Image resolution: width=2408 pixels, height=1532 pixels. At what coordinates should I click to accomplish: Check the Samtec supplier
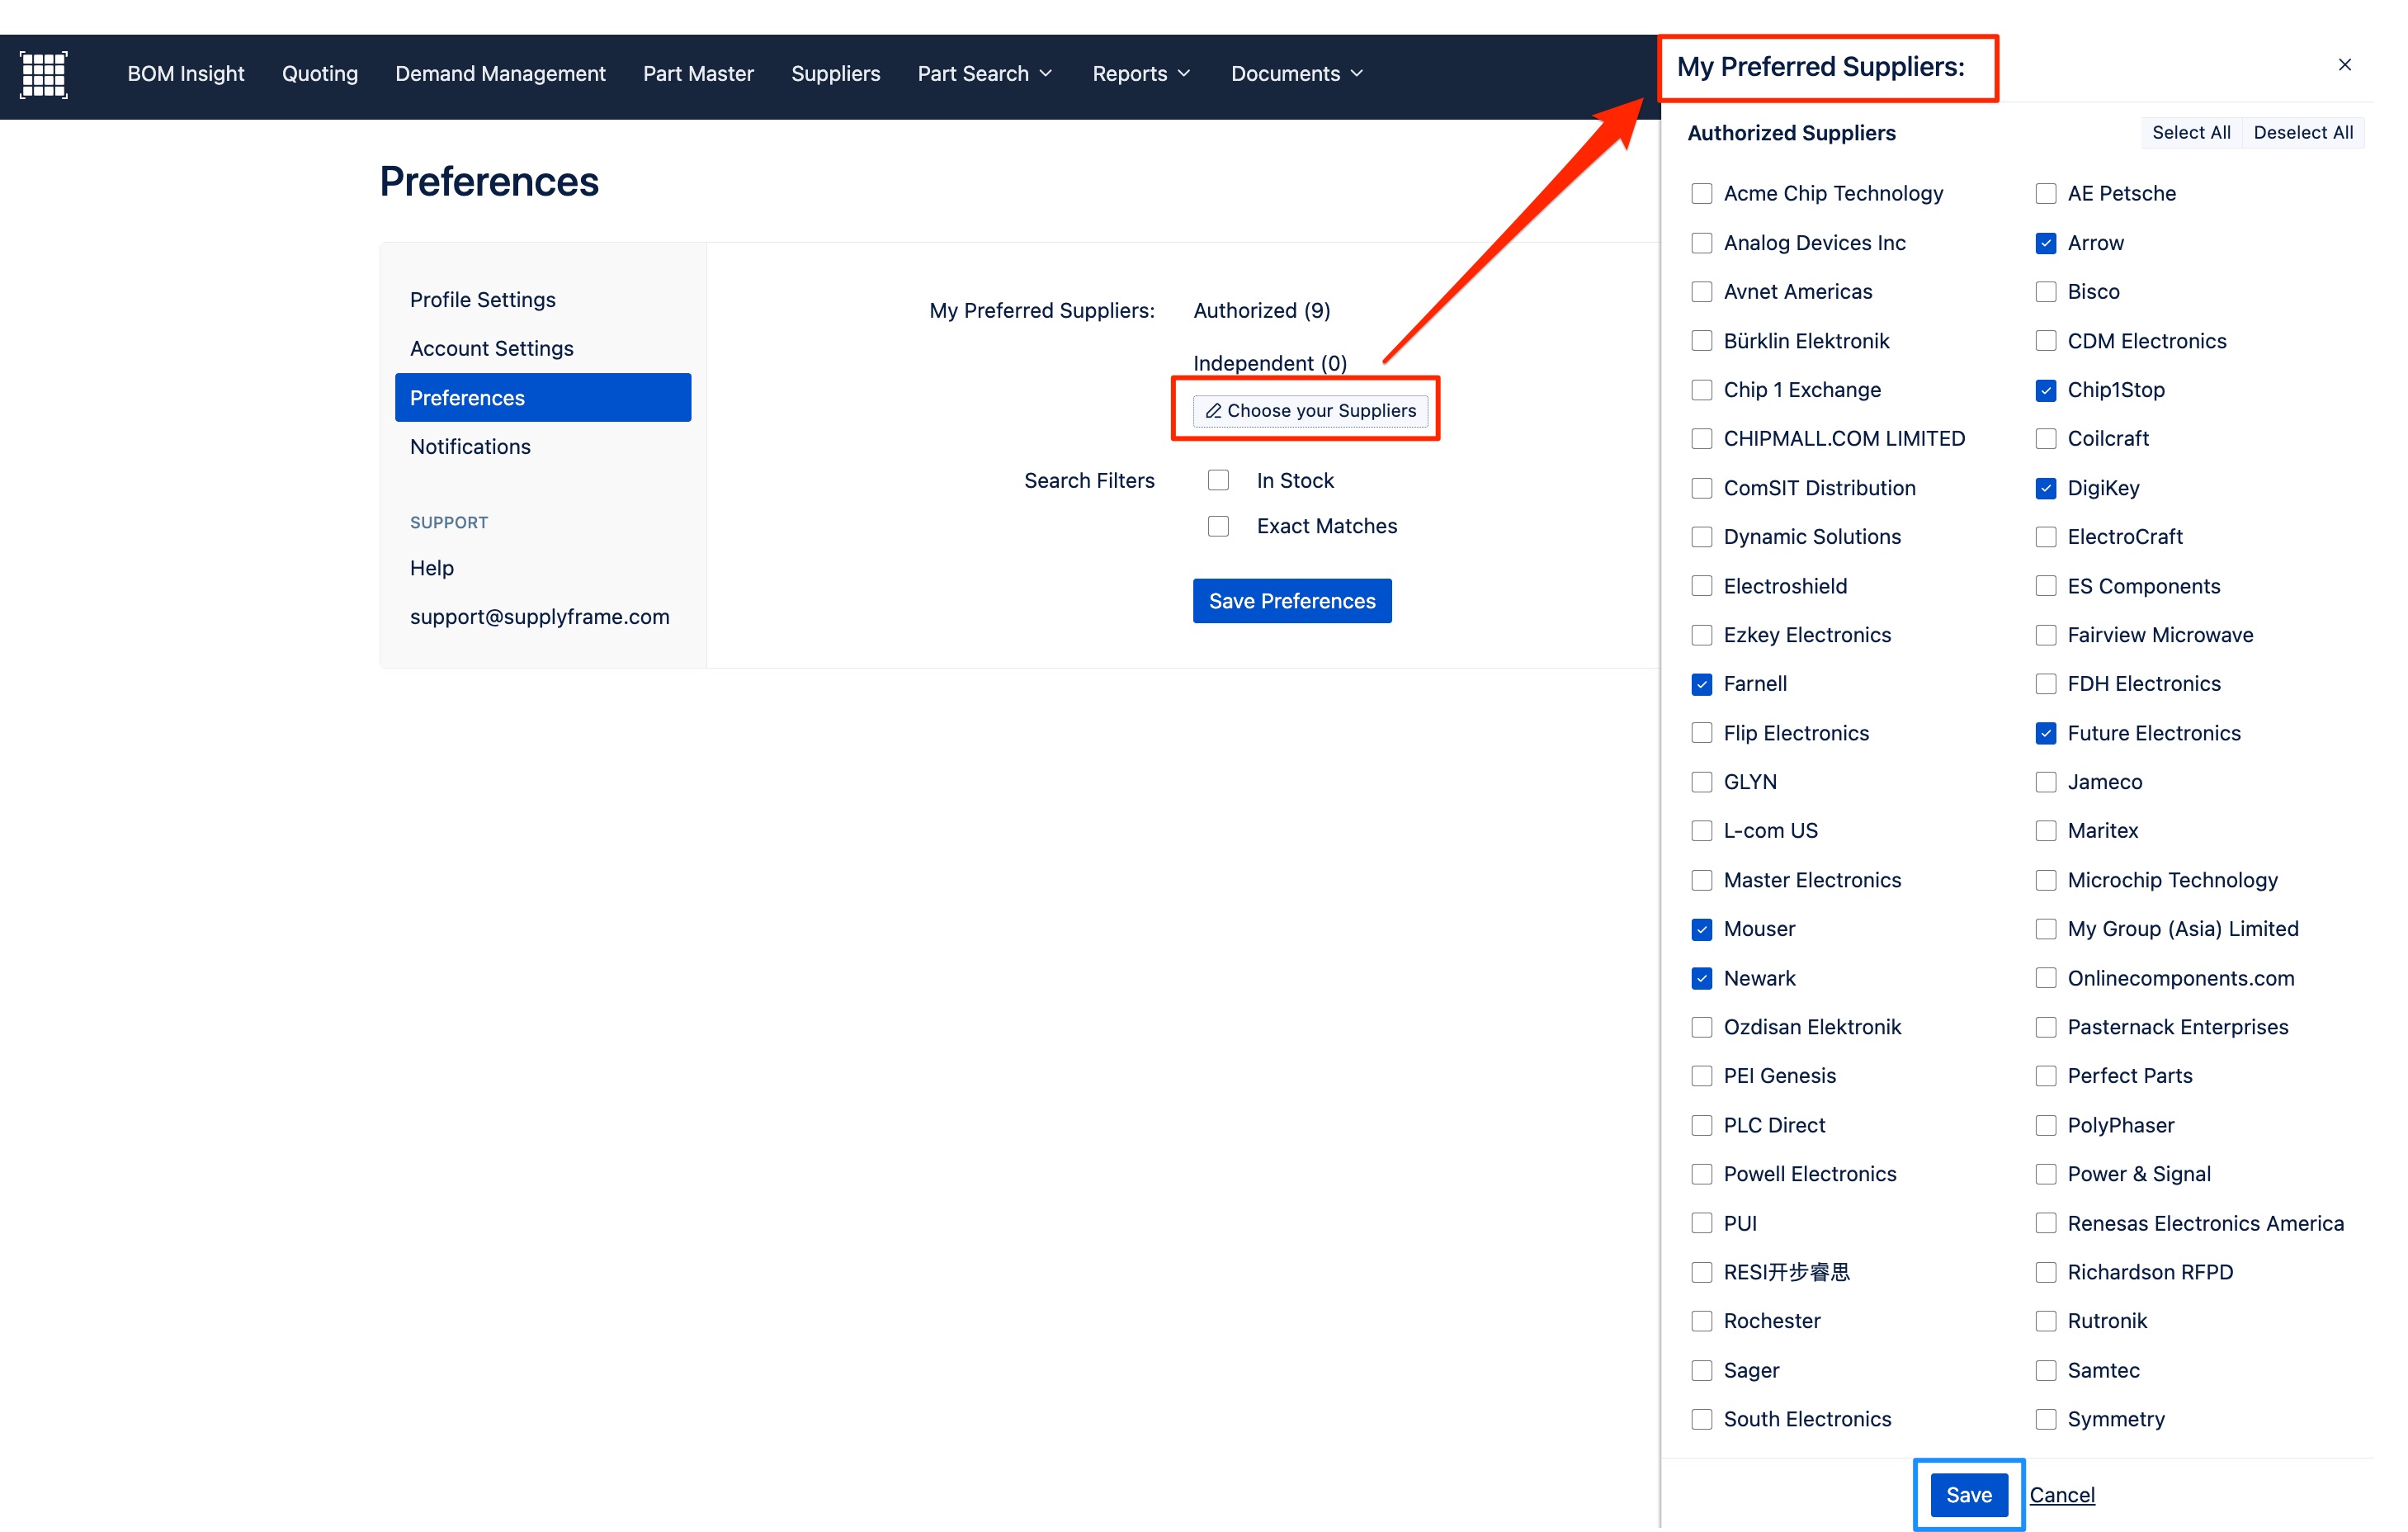[2045, 1369]
